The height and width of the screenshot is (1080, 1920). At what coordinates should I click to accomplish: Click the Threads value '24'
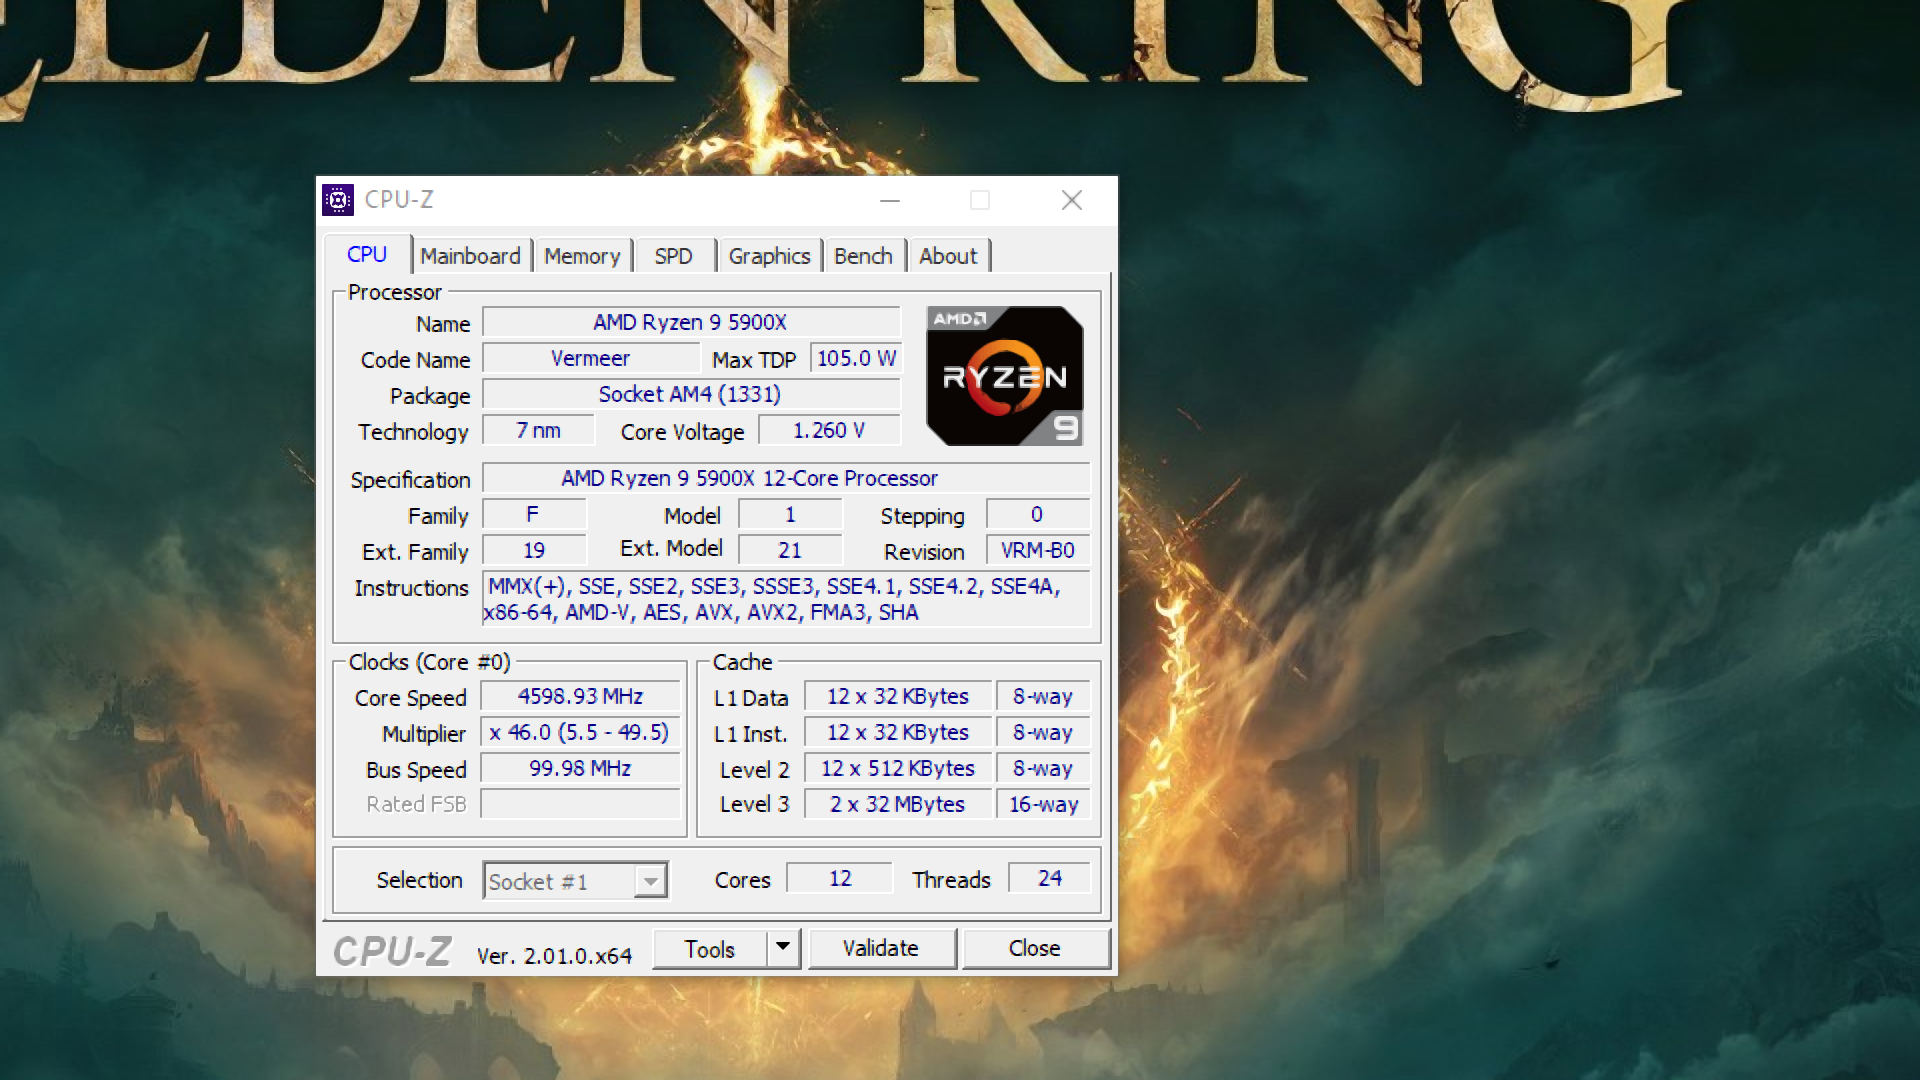1050,878
